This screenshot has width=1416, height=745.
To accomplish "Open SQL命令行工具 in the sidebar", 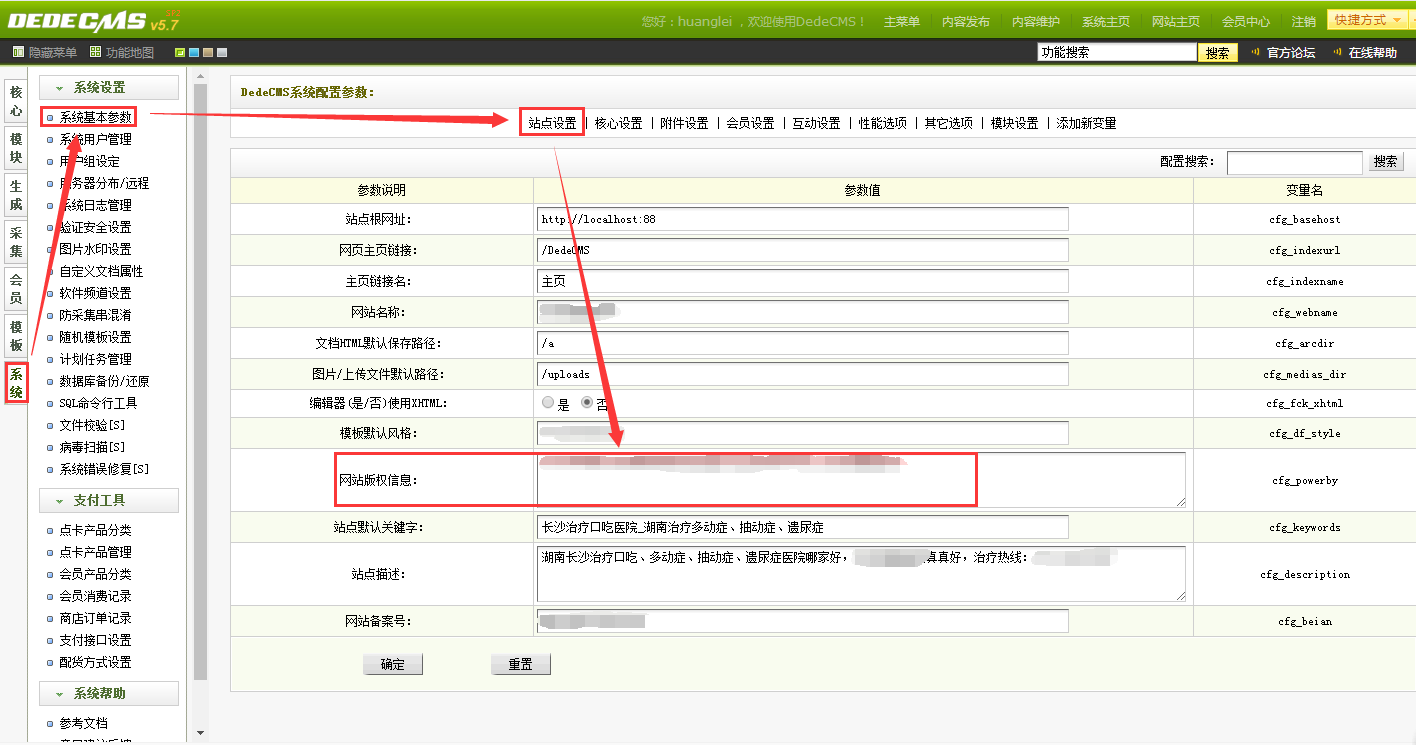I will point(98,403).
